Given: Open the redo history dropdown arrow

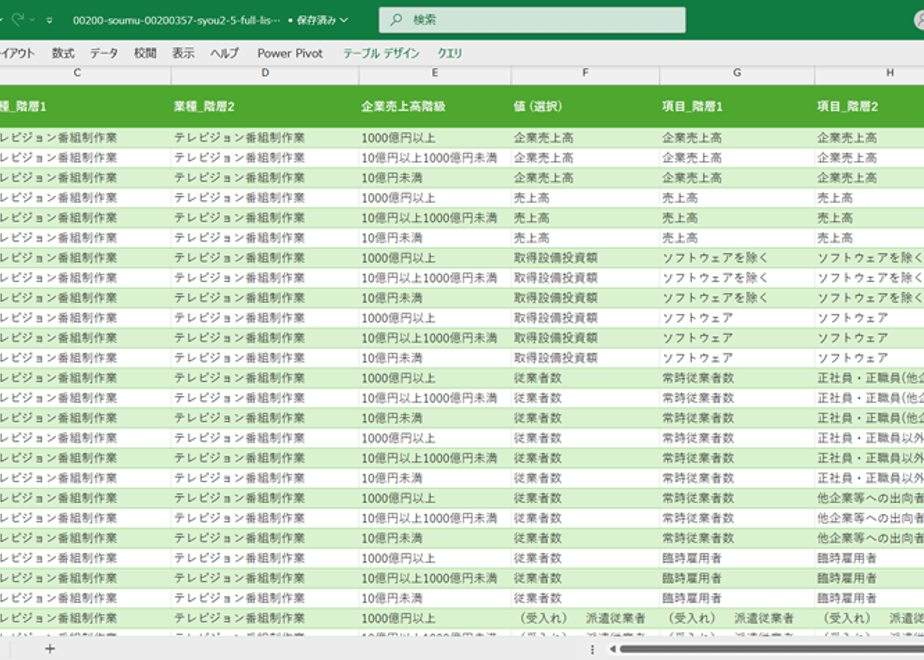Looking at the screenshot, I should (32, 20).
